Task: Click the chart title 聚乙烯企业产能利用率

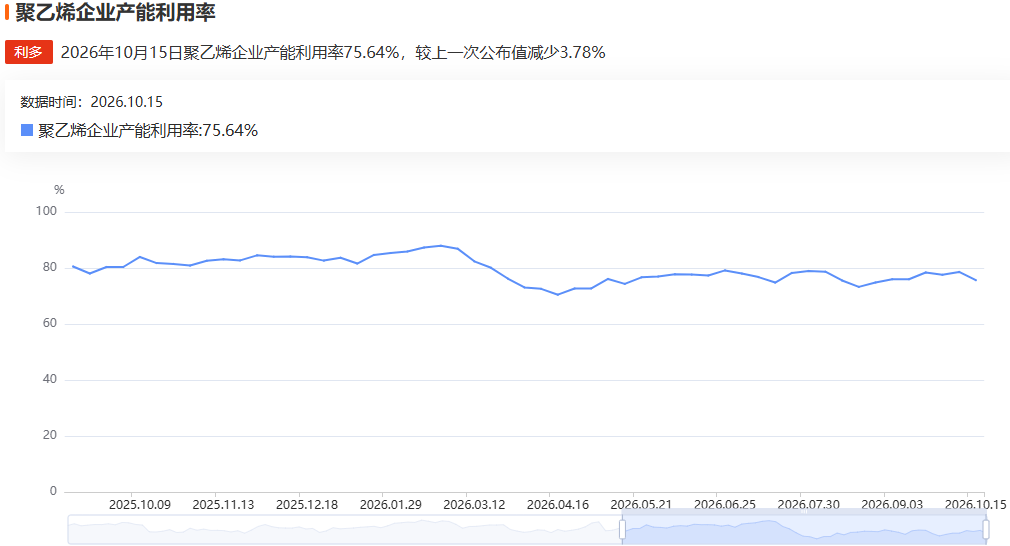Action: point(115,12)
